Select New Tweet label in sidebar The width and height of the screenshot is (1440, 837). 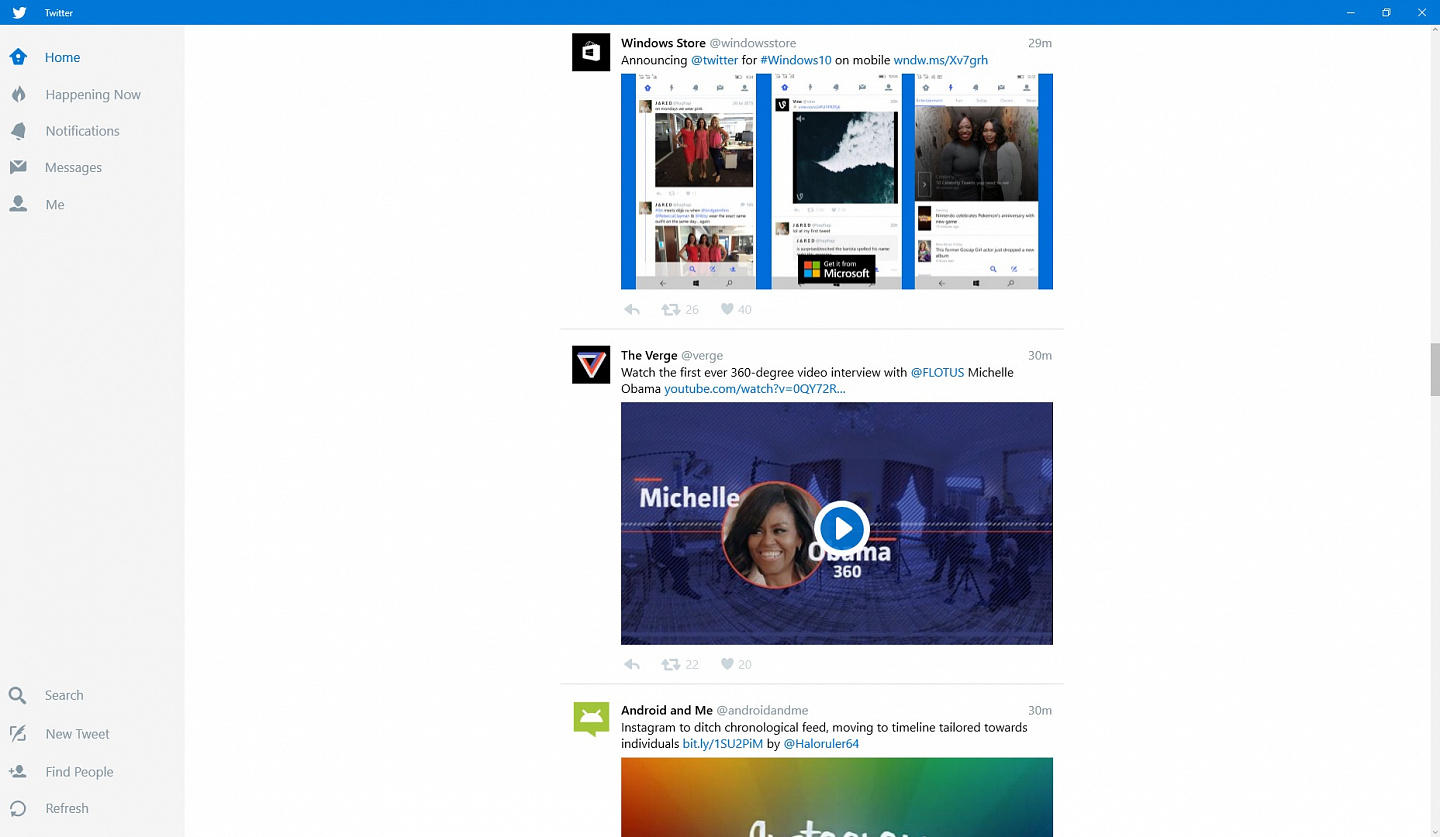[77, 733]
